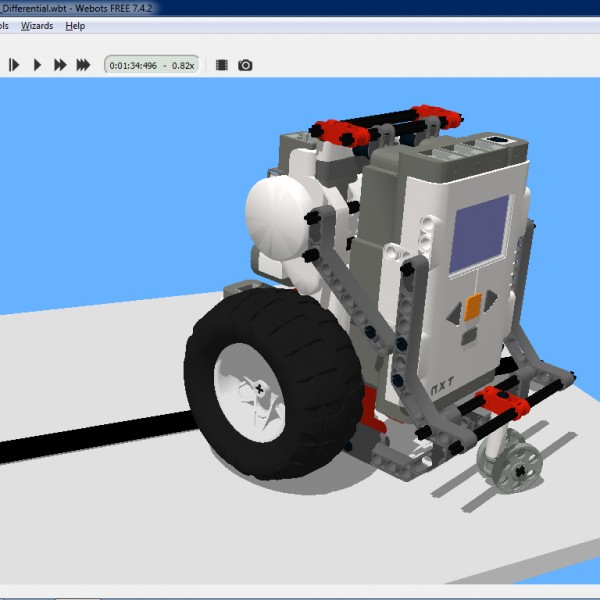Run simulation in real-time with play button
This screenshot has width=600, height=600.
(x=37, y=65)
